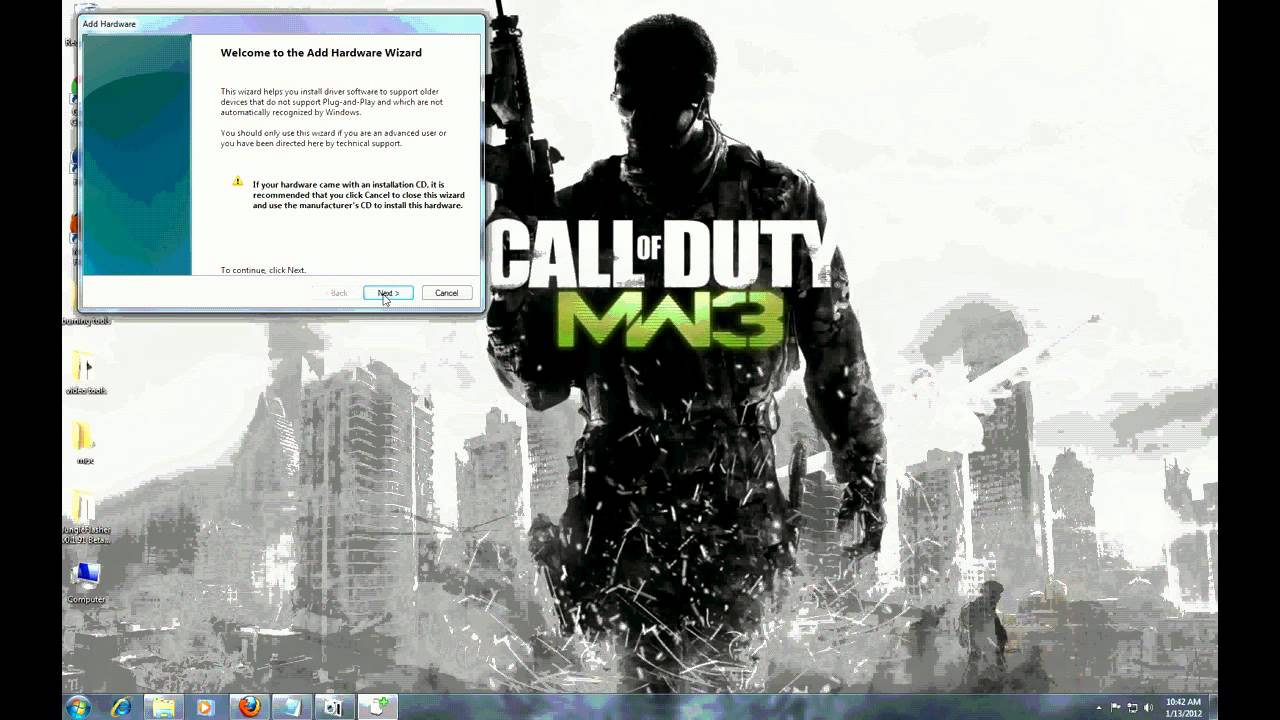
Task: Click Next in the Add Hardware Wizard
Action: click(x=388, y=293)
